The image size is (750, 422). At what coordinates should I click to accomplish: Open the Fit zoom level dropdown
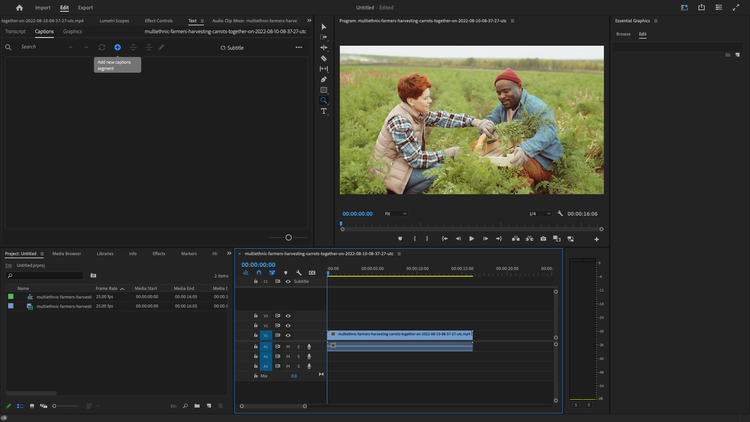pyautogui.click(x=396, y=213)
